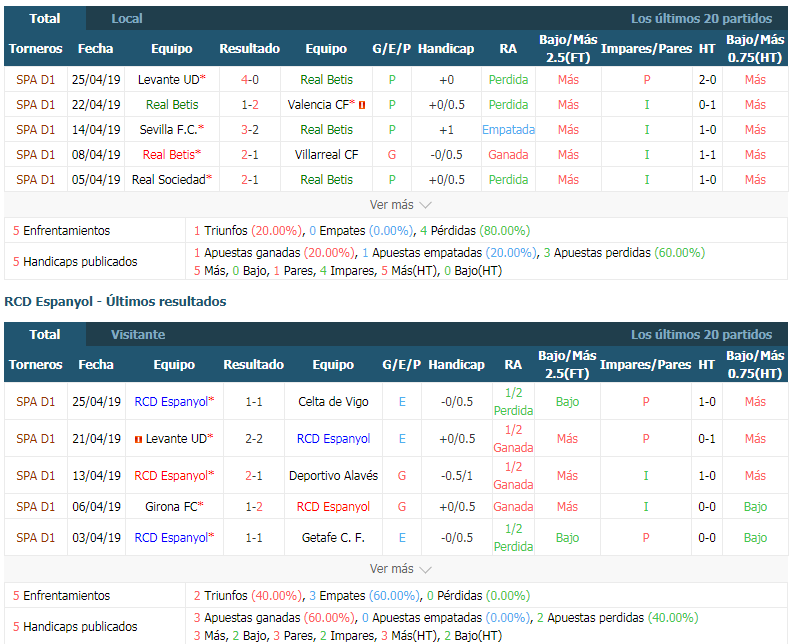Viewport: 790px width, 644px height.
Task: Switch to the Local tab in the Real Betis table
Action: 126,19
